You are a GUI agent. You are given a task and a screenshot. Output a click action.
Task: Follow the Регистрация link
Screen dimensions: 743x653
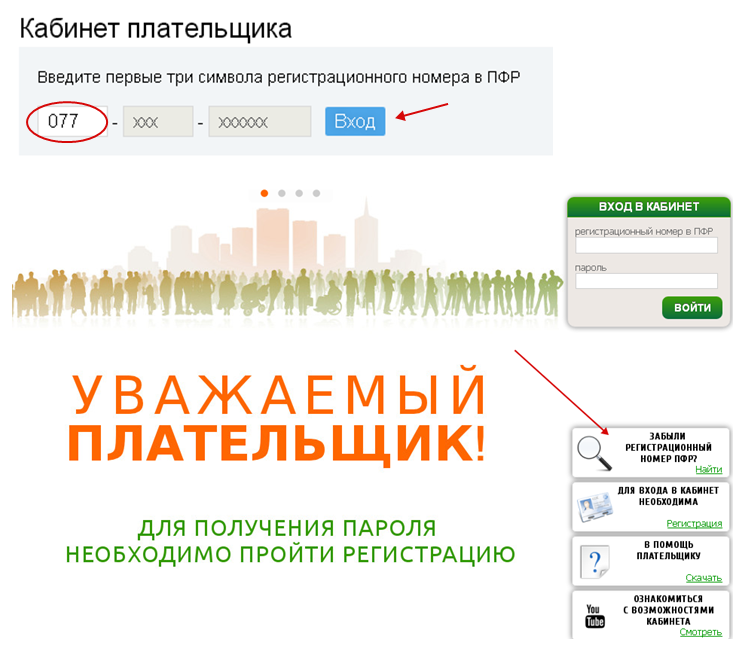pyautogui.click(x=694, y=523)
